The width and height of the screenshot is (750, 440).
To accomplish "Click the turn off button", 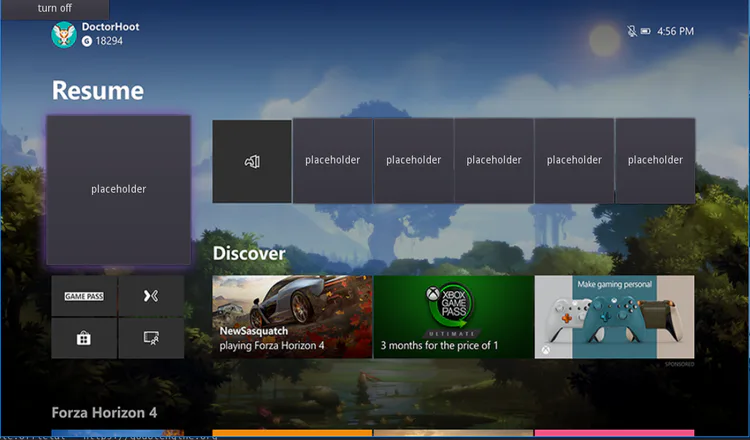I will point(55,9).
